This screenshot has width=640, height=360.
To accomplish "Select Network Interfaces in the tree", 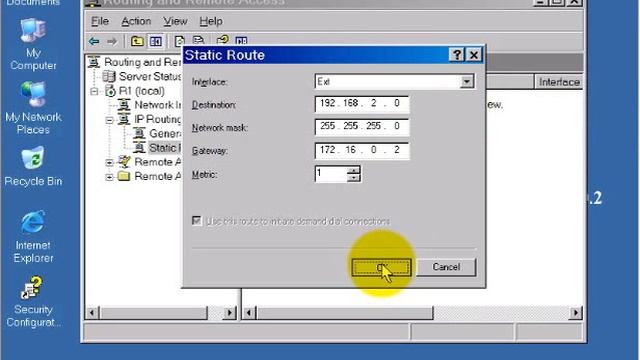I will pyautogui.click(x=158, y=105).
